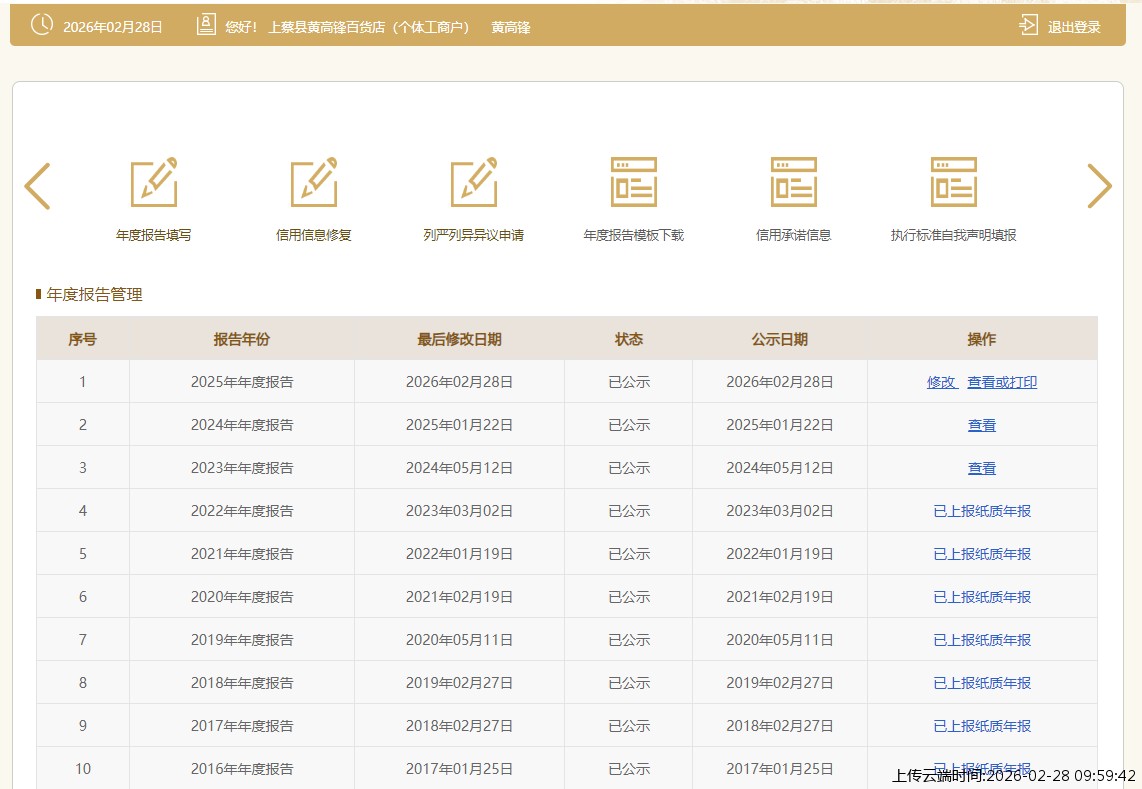
Task: Open the 列严列异异议申请 icon
Action: click(x=474, y=183)
